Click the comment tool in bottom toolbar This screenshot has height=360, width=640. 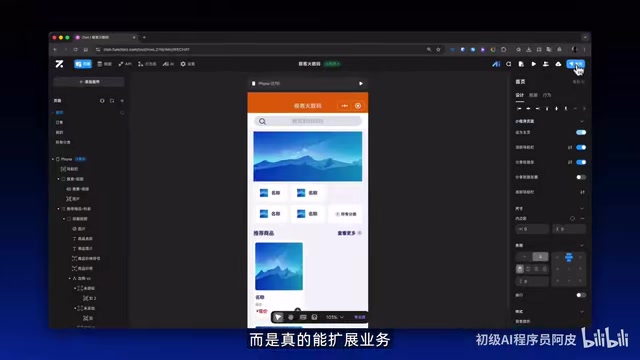pos(303,317)
